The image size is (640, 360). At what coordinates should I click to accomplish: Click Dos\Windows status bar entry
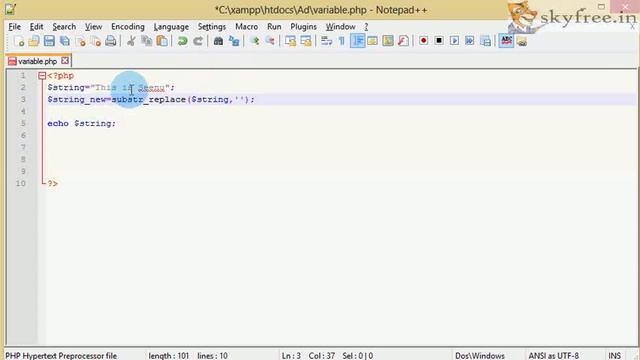coord(480,356)
